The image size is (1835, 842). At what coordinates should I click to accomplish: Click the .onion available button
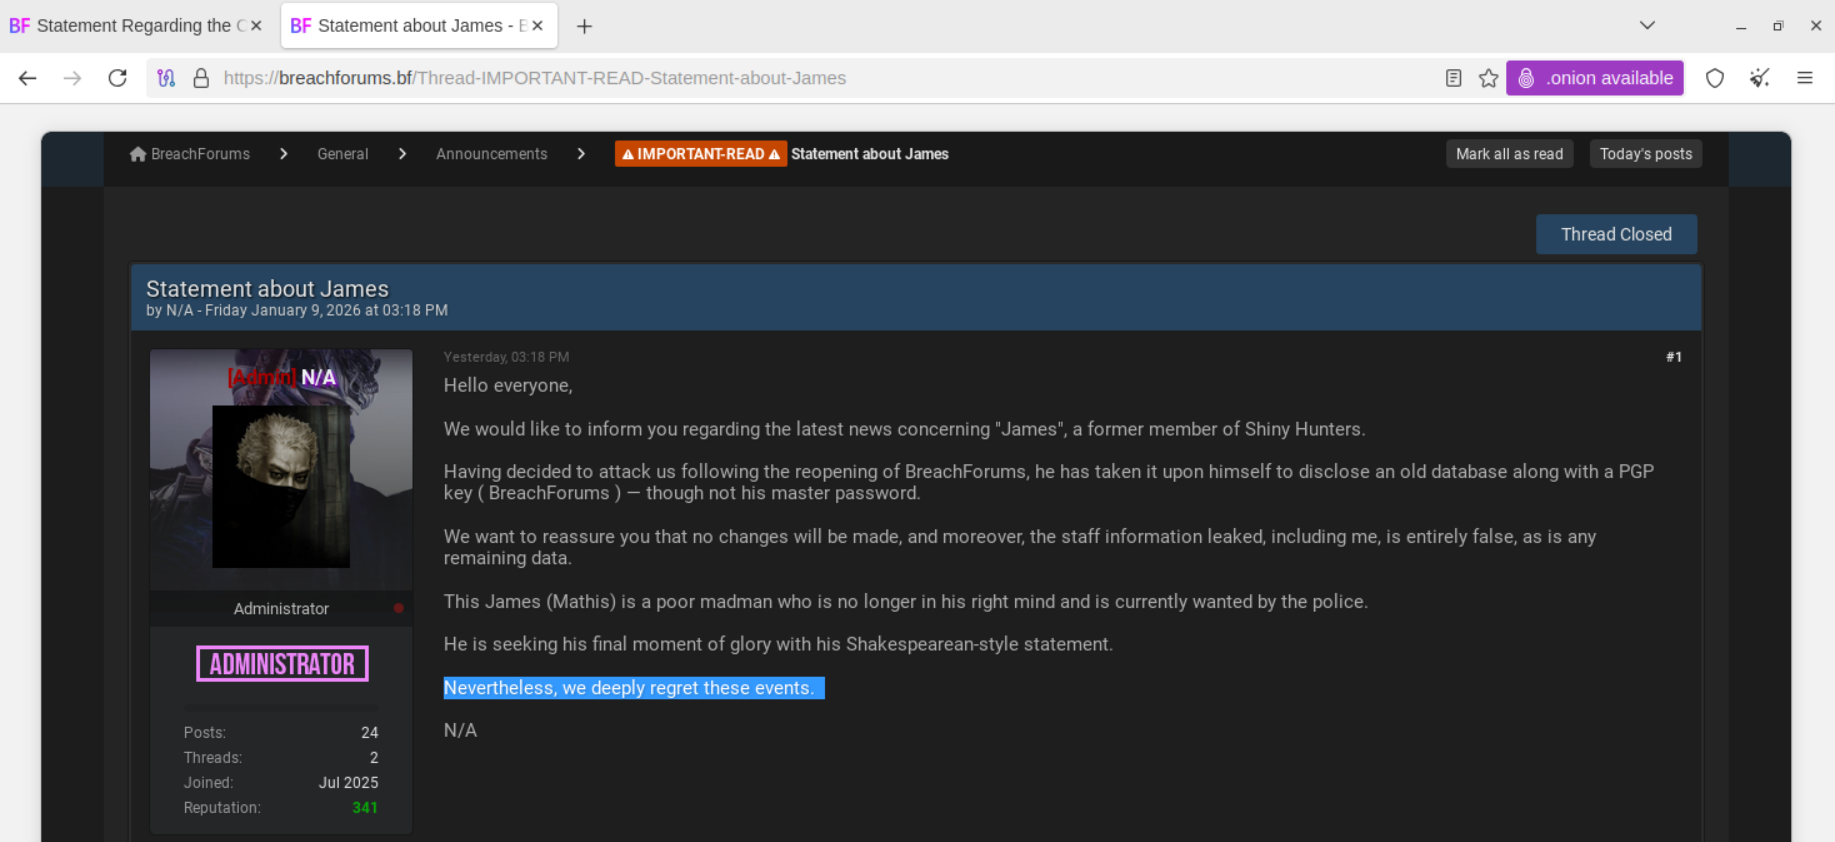click(1594, 78)
